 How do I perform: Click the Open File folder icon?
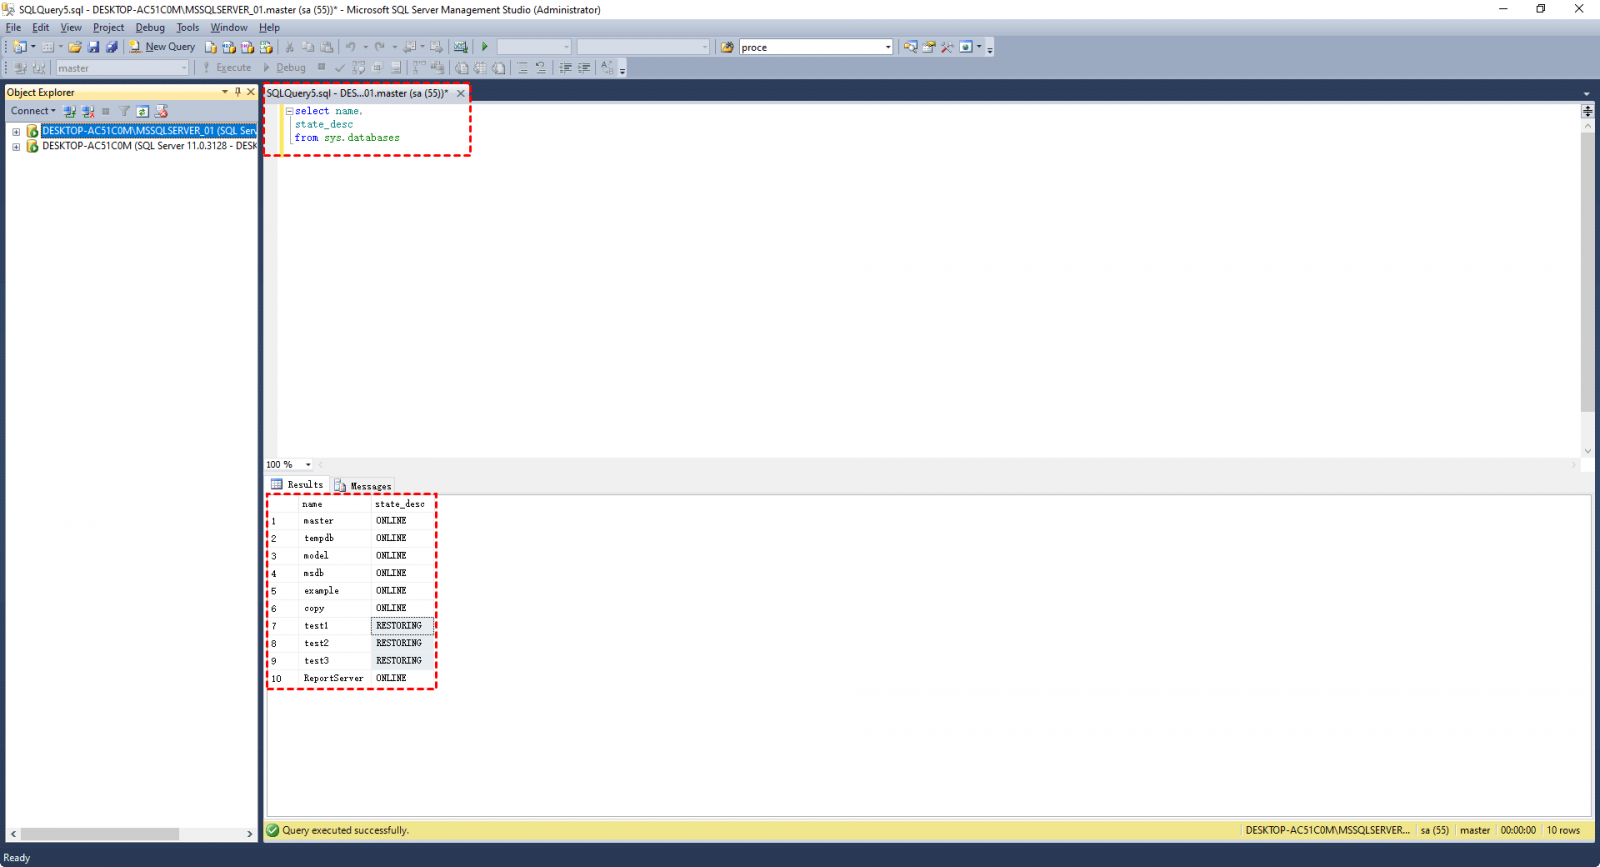point(75,47)
